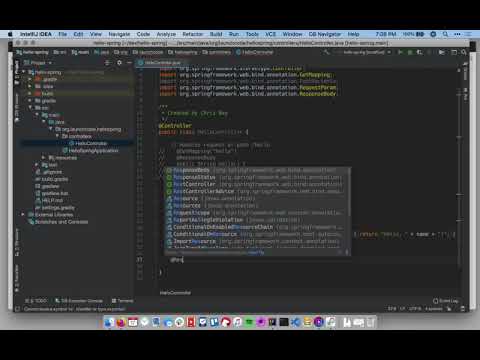Choose ResponseStatus from completion popup

point(257,177)
